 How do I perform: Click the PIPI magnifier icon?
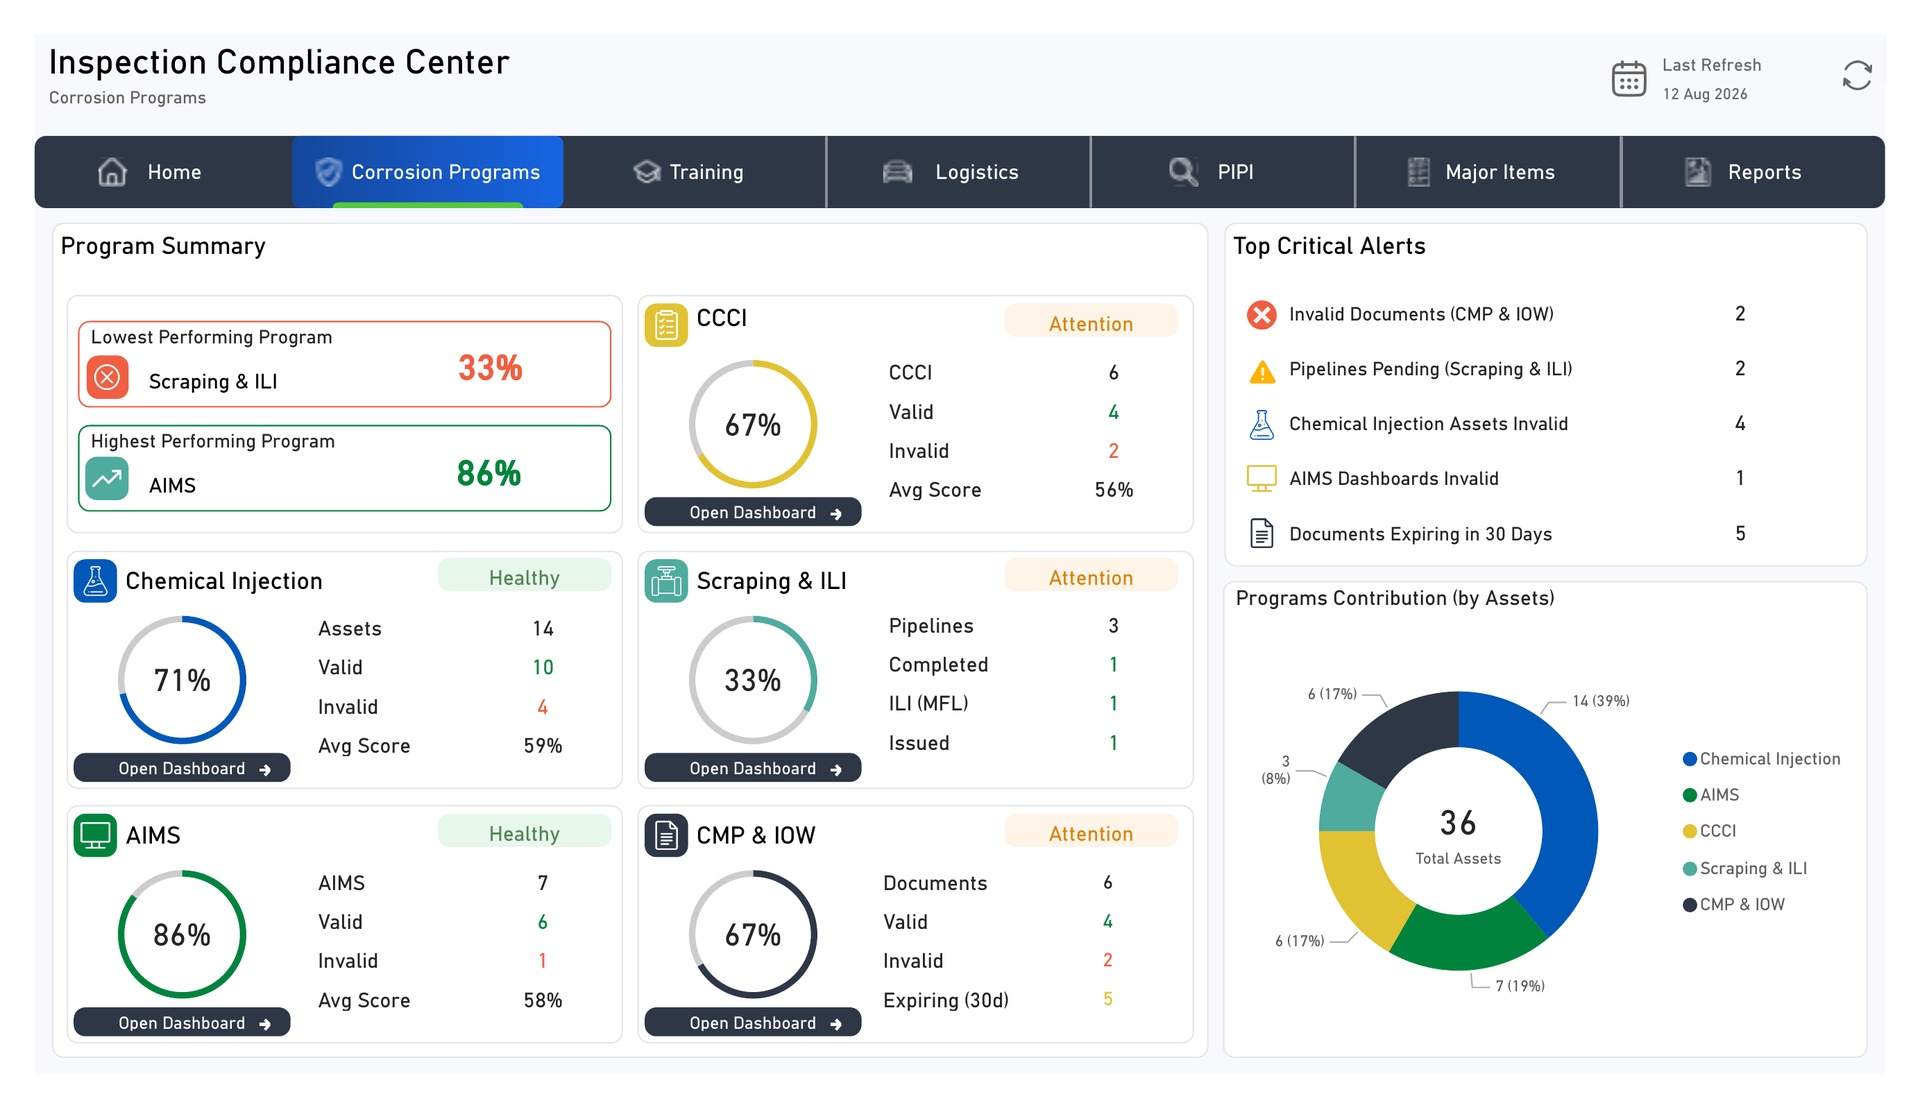1183,172
